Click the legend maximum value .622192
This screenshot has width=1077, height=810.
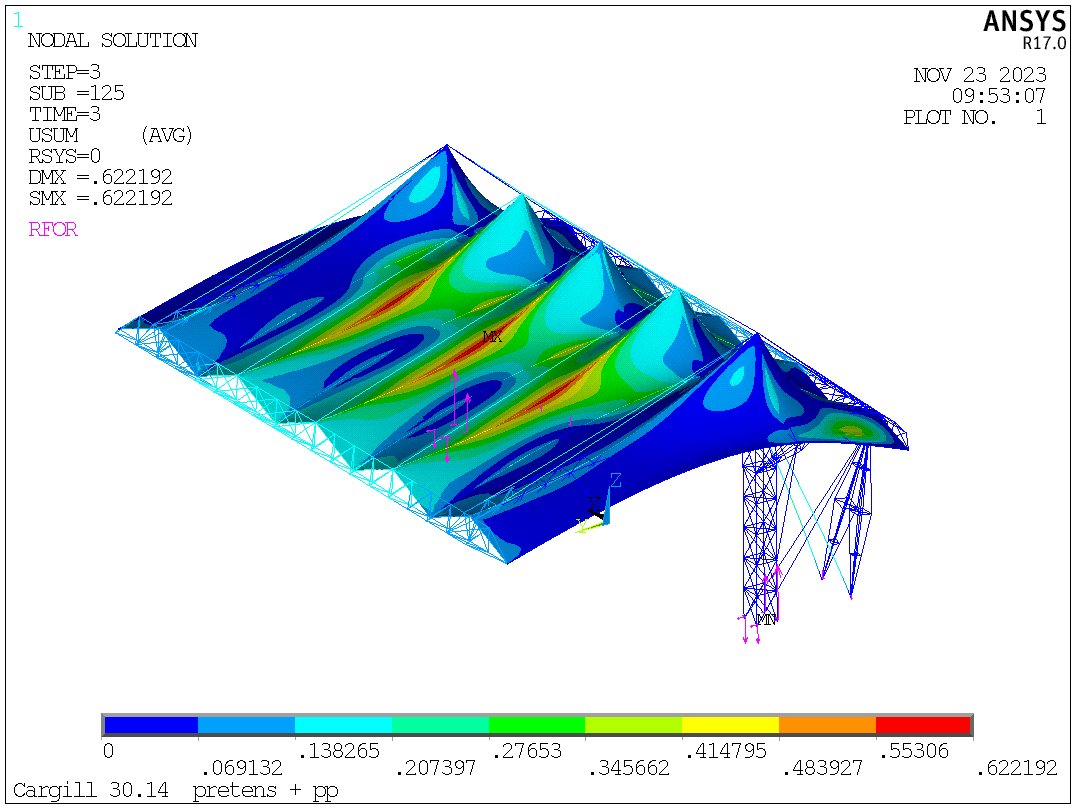1015,768
